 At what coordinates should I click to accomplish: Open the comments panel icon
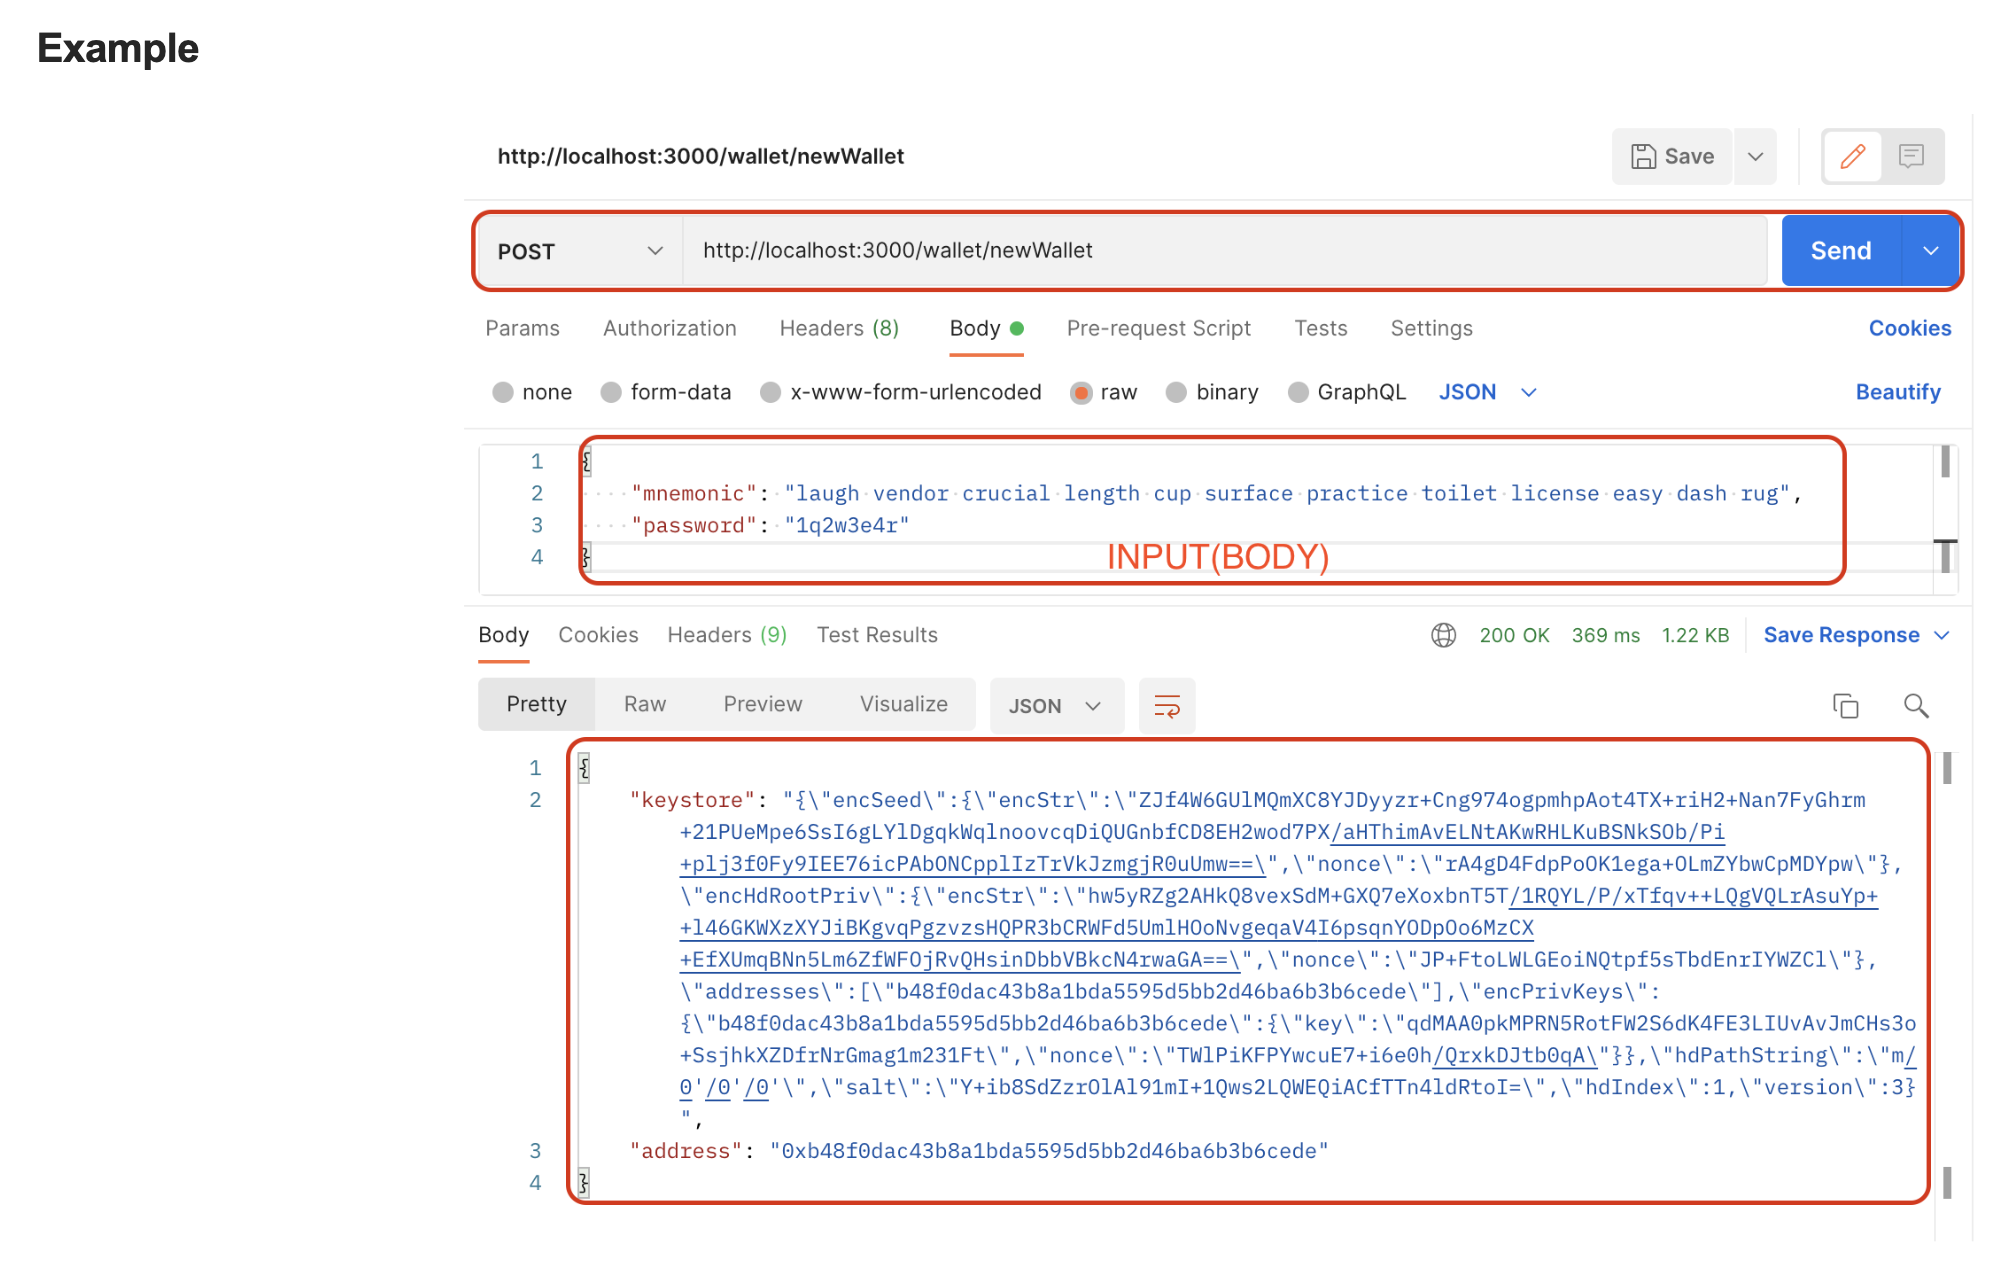point(1911,156)
